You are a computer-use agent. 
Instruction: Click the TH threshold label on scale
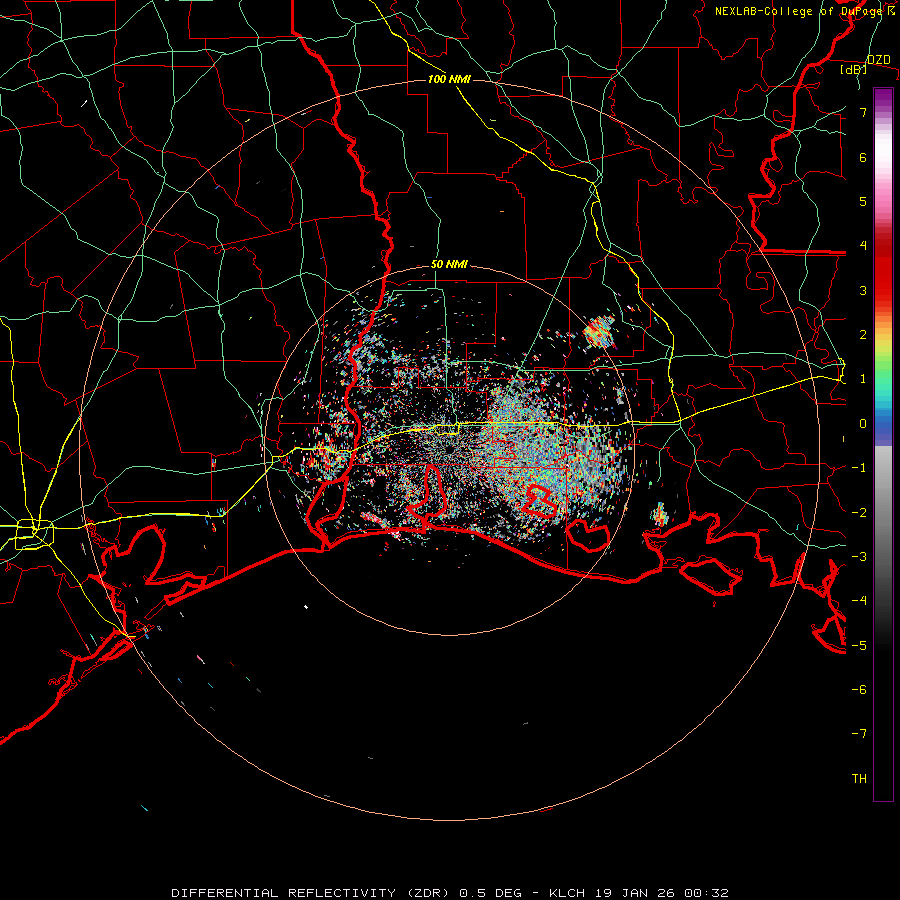[x=859, y=779]
